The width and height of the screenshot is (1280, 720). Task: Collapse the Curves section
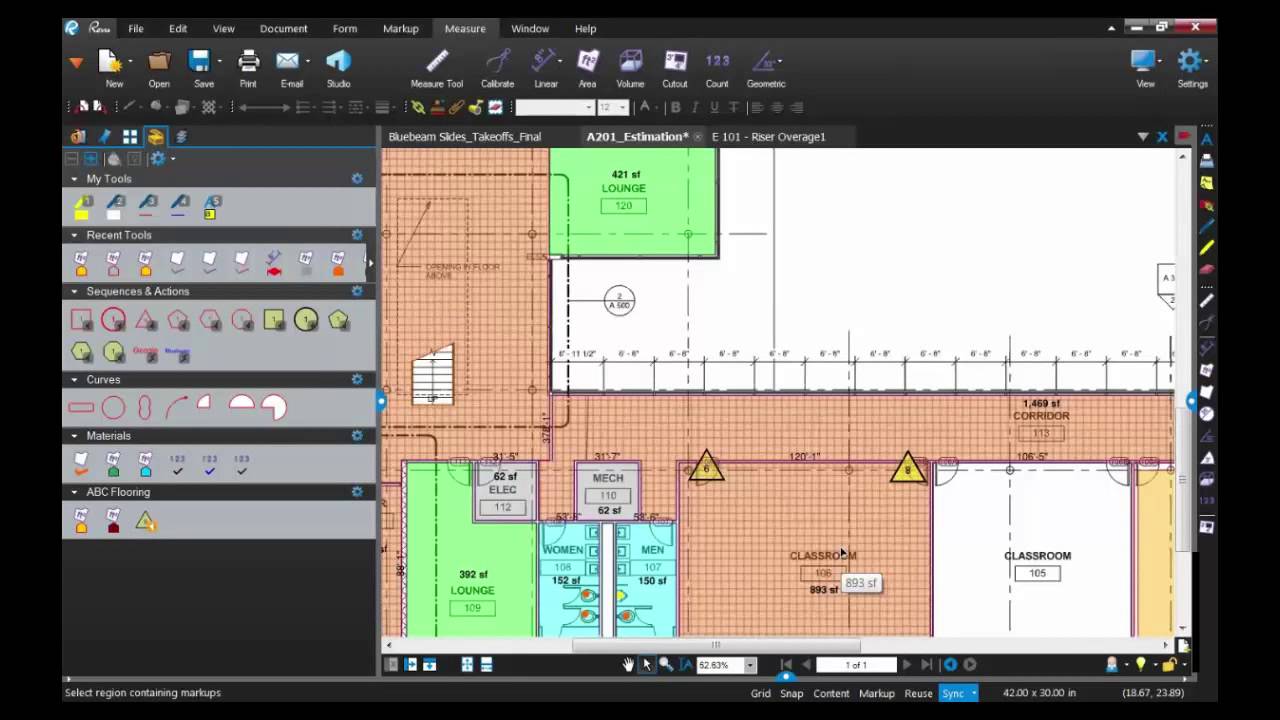coord(74,379)
